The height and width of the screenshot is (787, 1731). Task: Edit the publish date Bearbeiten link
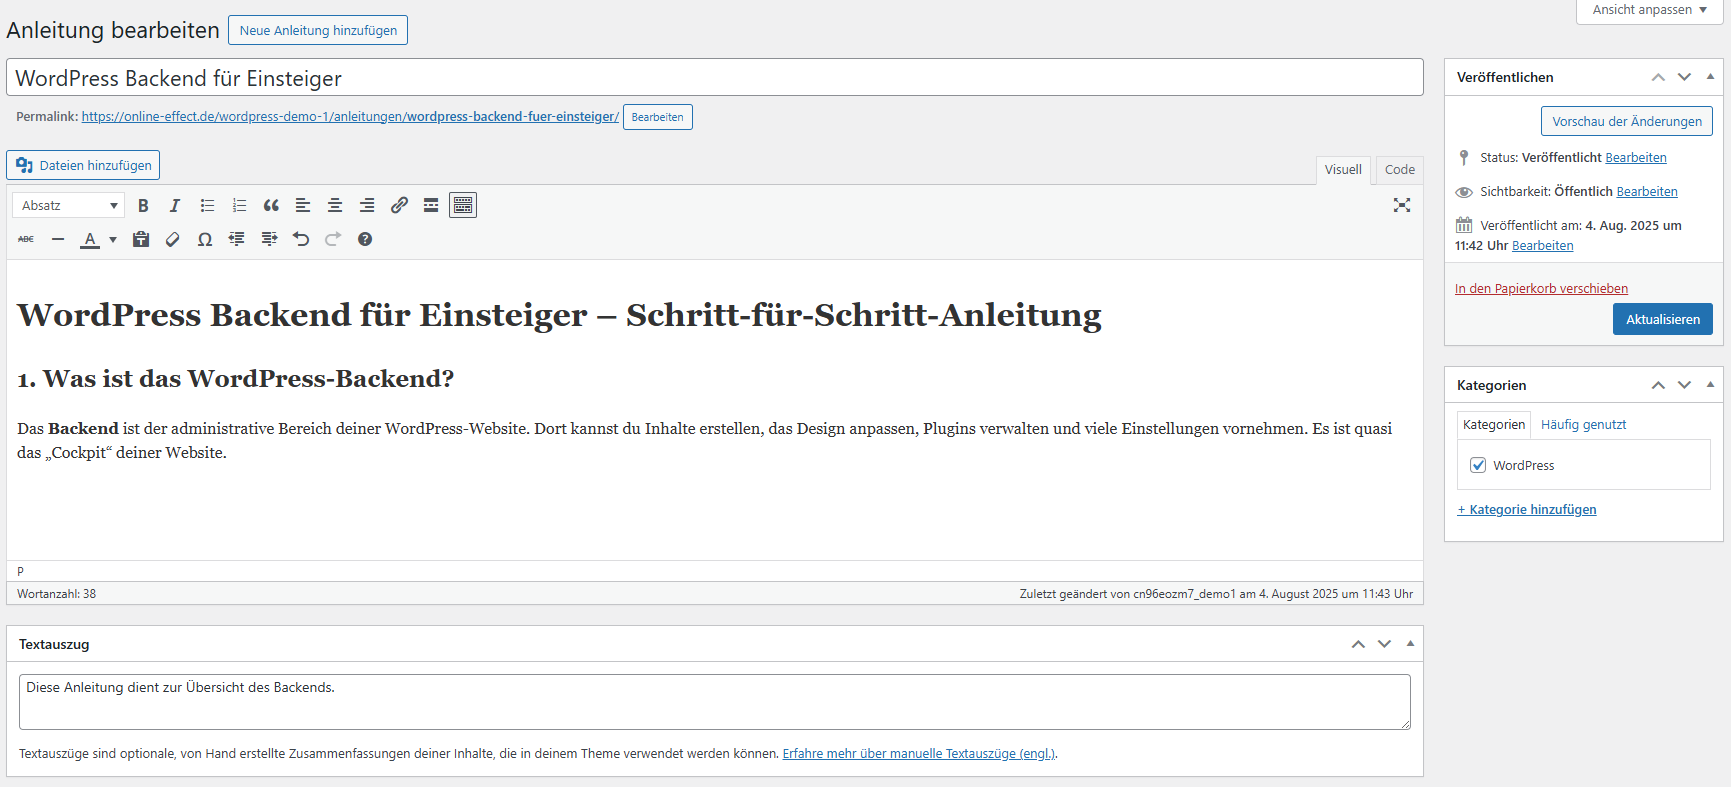1542,246
